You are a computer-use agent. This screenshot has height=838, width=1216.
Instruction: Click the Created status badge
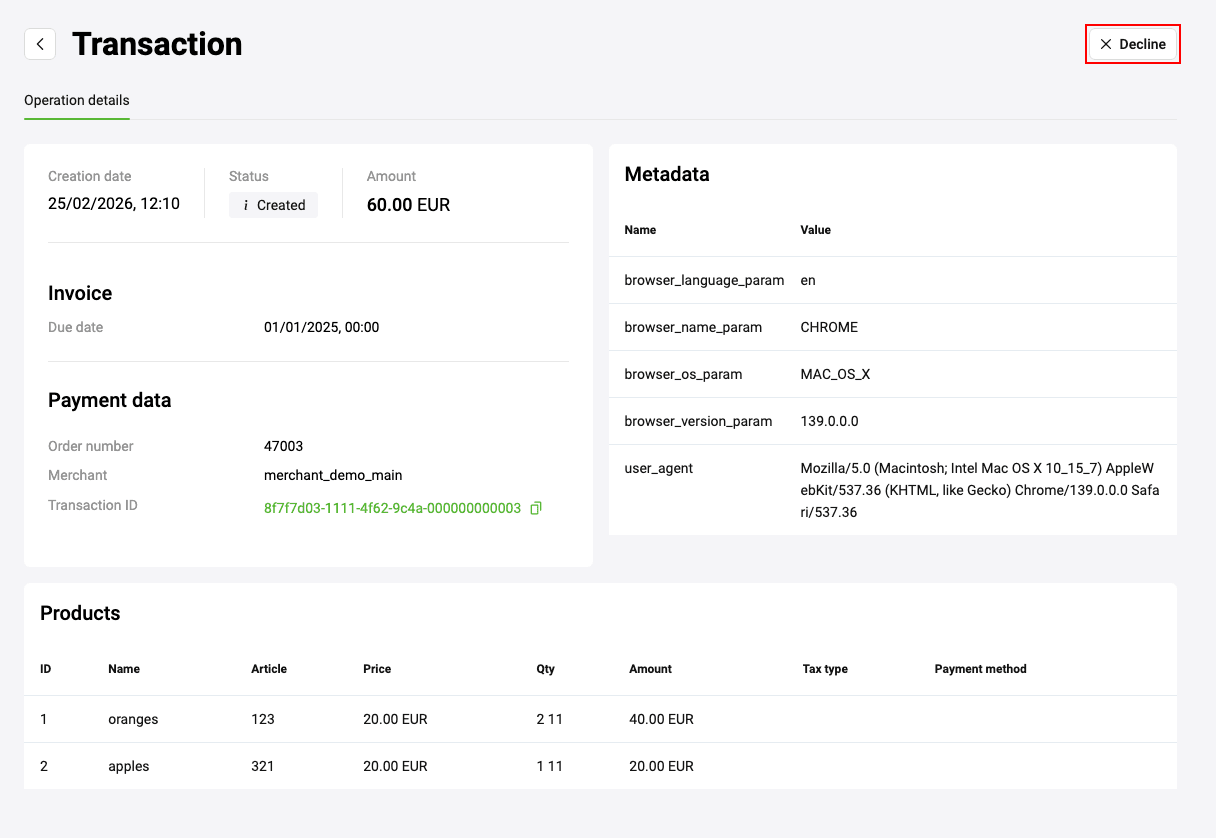click(x=273, y=205)
